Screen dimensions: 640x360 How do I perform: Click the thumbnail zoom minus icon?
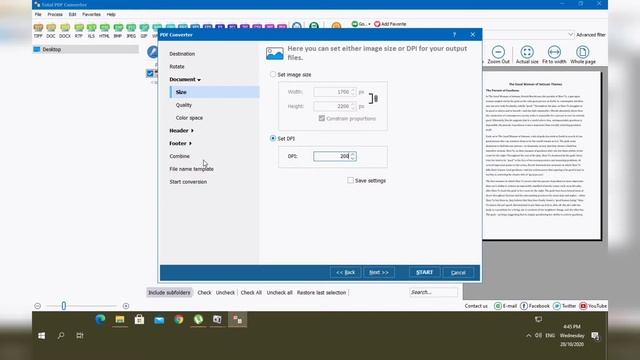pos(38,306)
